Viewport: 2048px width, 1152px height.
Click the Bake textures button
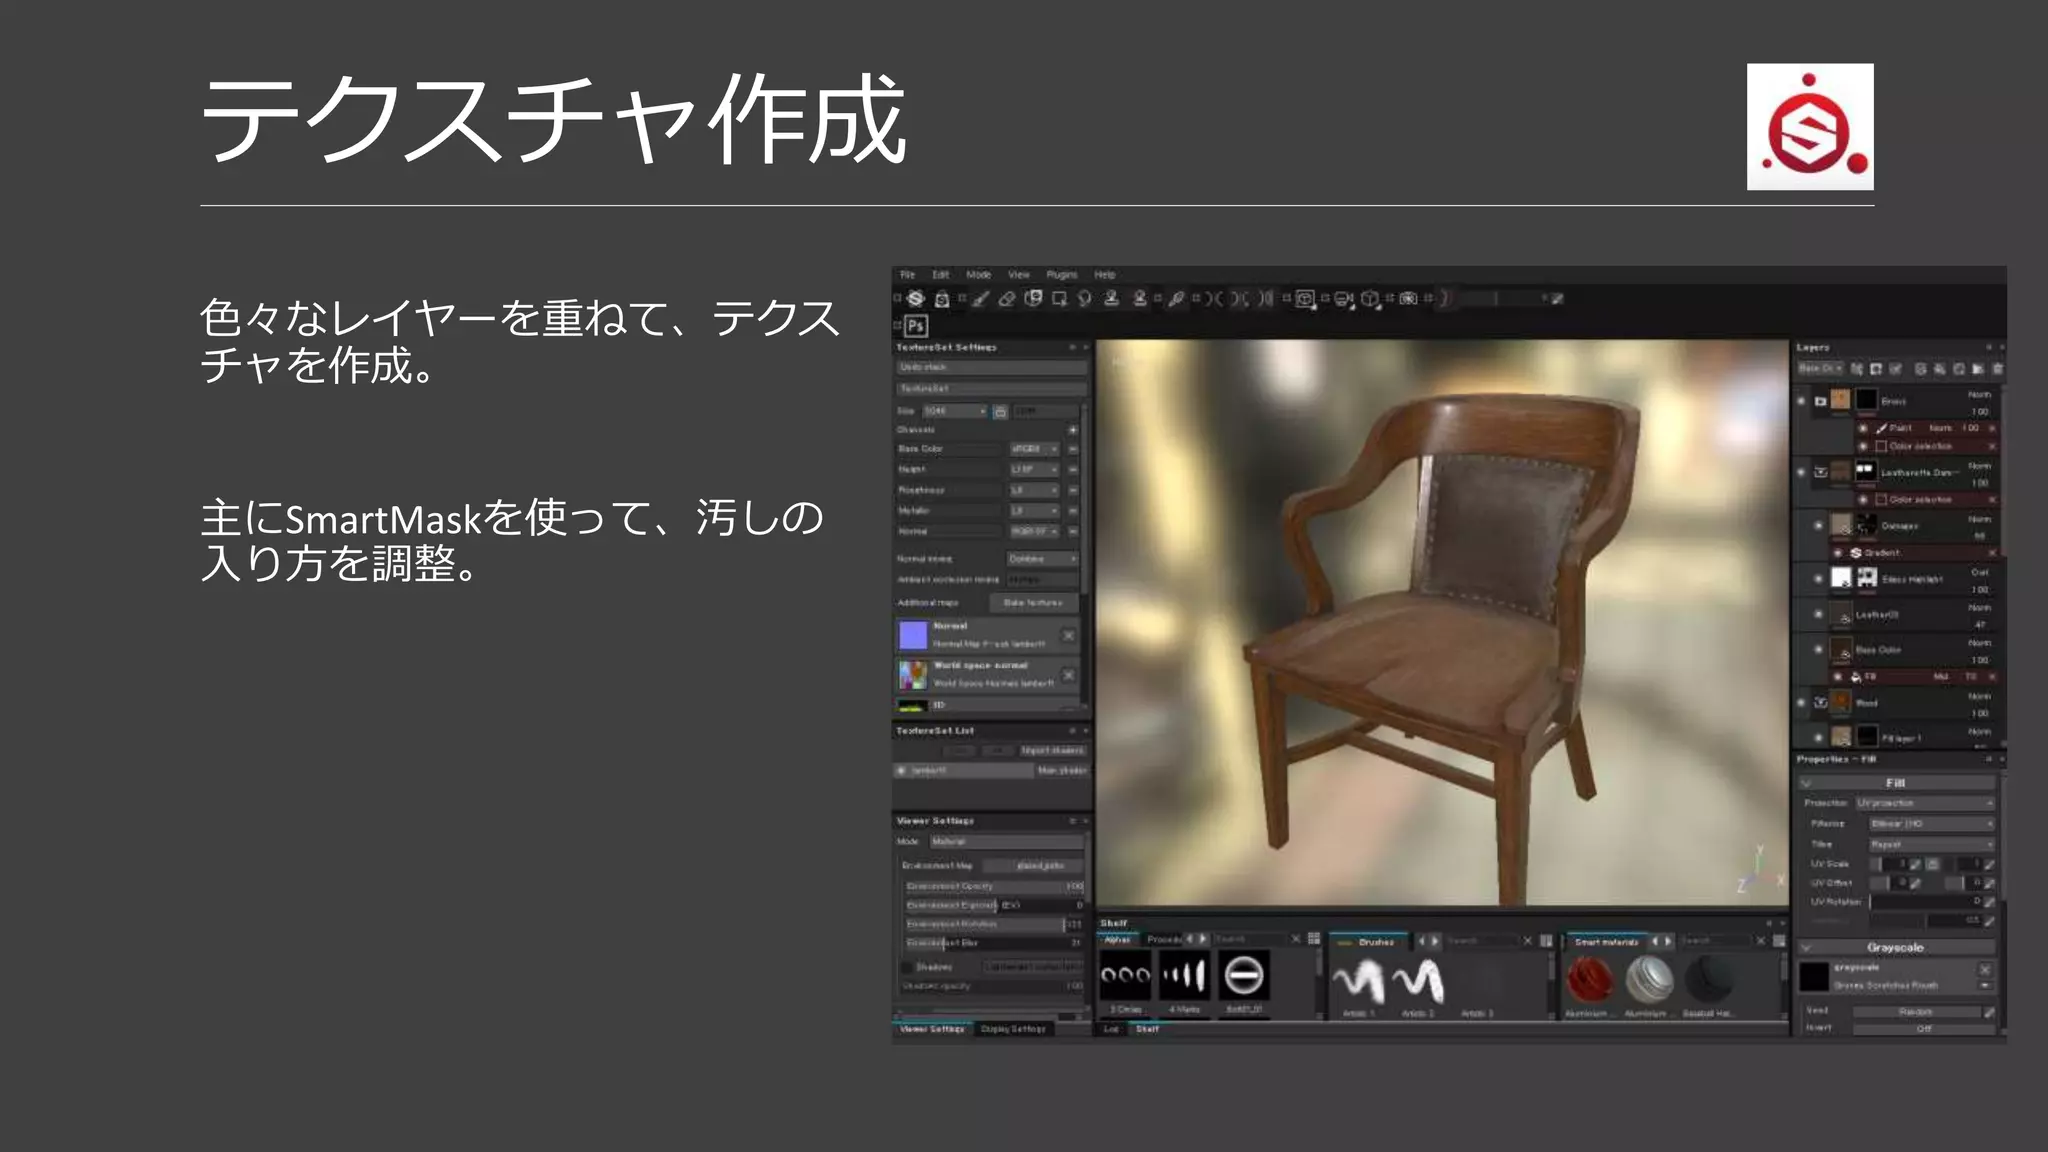[1034, 602]
